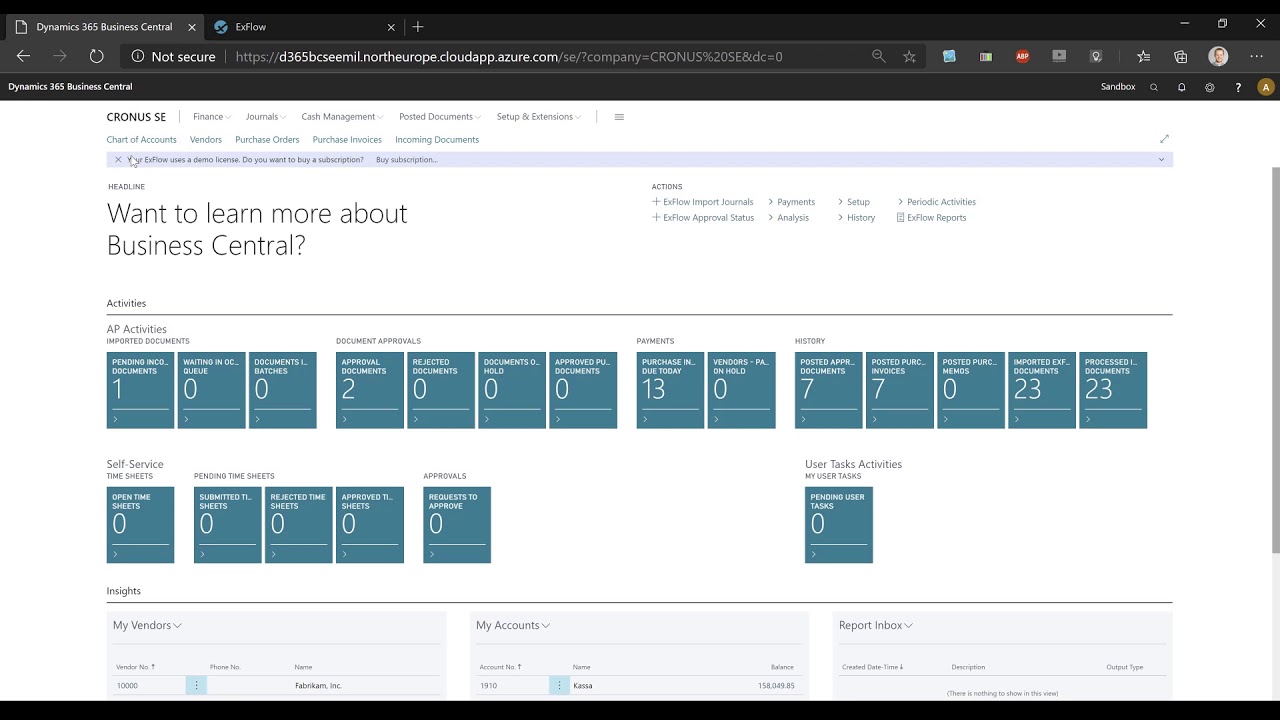Click the video player extension icon

point(1059,57)
